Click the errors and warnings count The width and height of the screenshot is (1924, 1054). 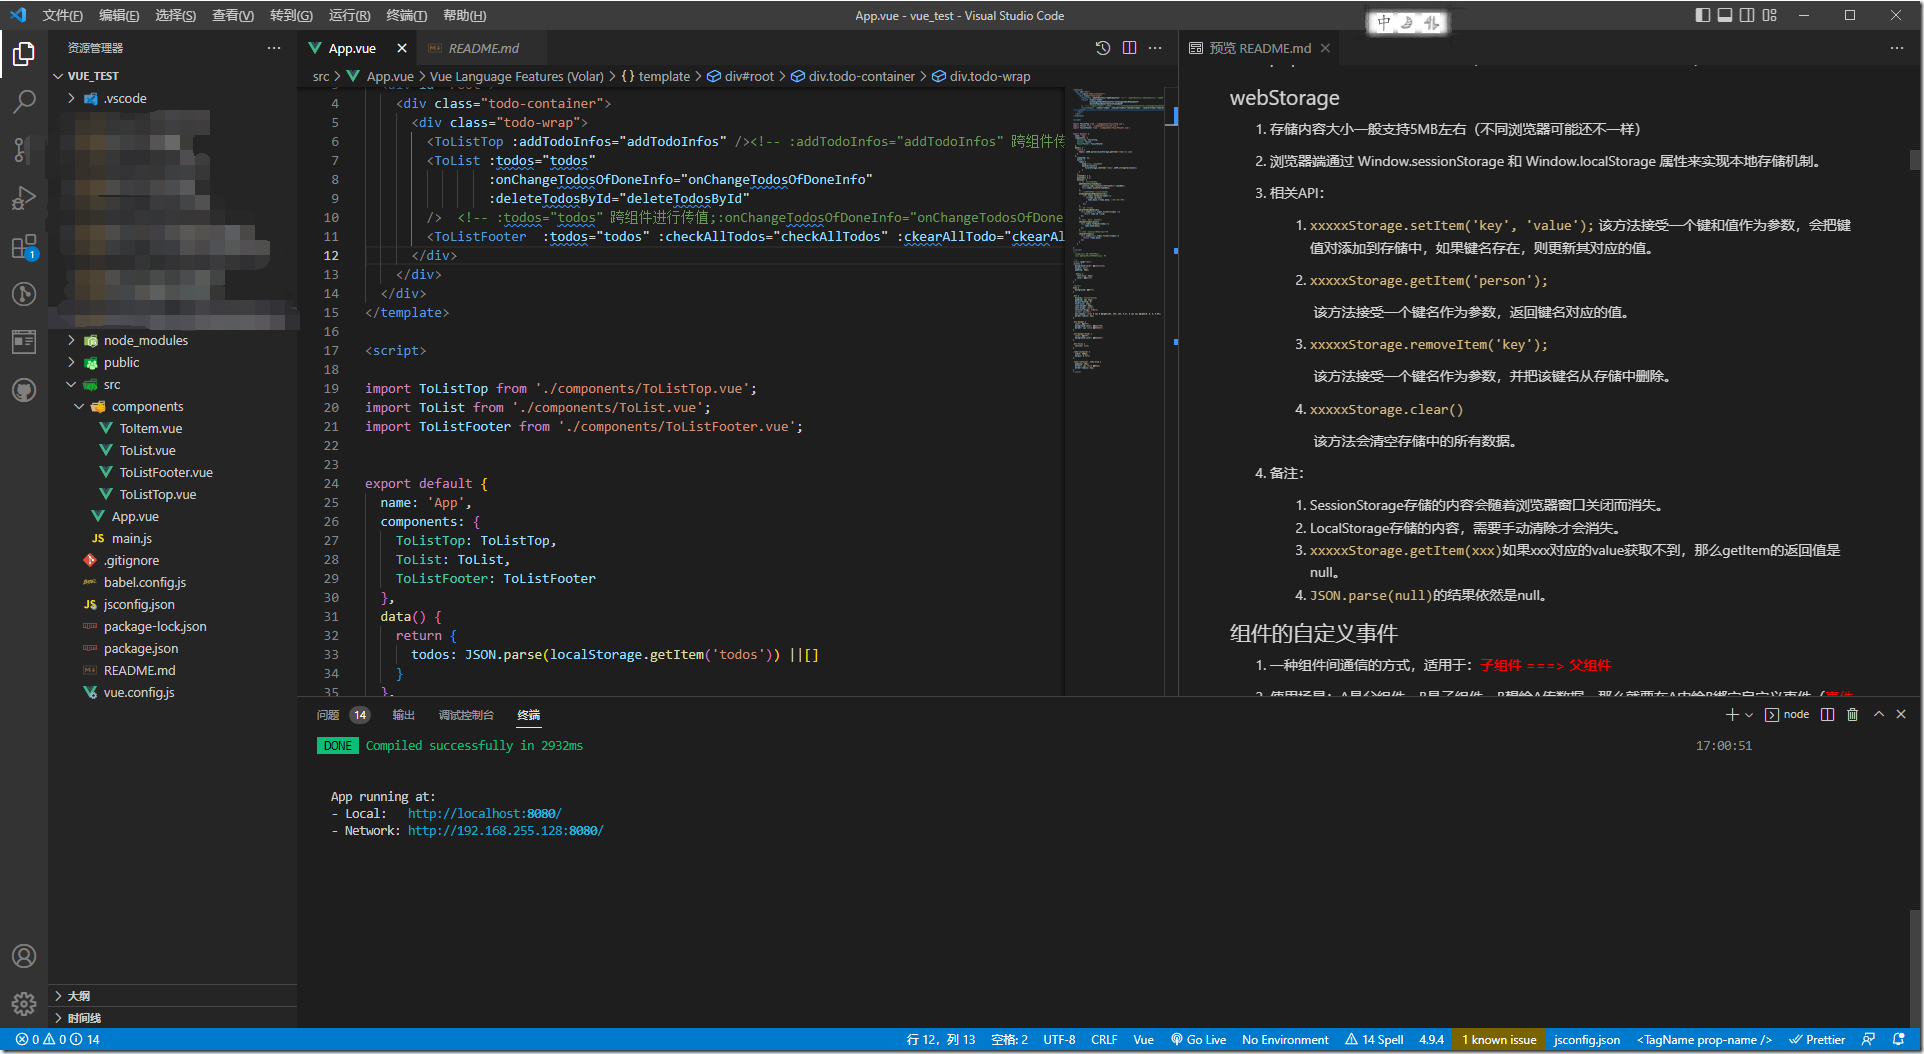click(x=58, y=1040)
